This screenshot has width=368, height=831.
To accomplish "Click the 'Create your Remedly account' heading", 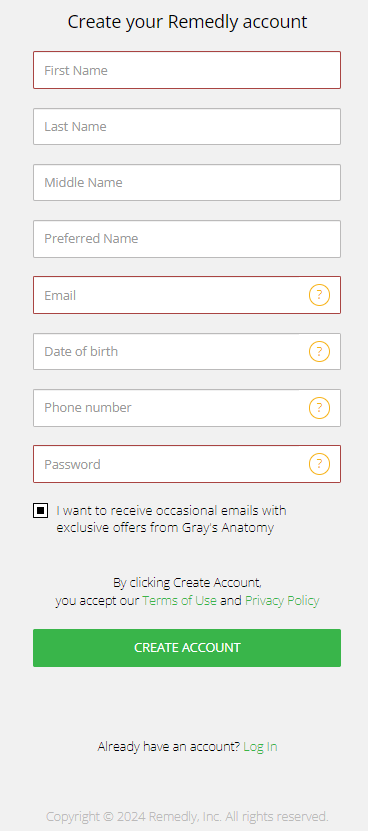I will pyautogui.click(x=187, y=22).
